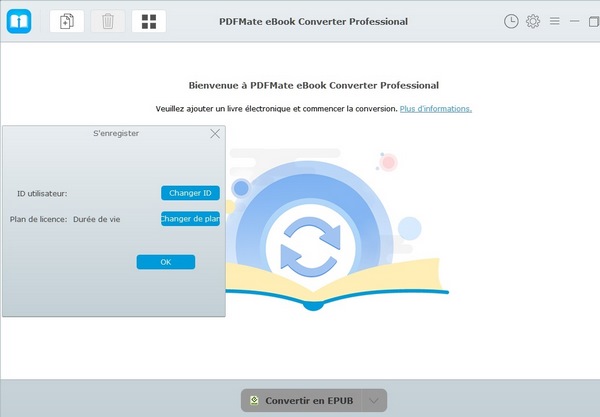Switch to grid library view icon
600x417 pixels.
[x=149, y=21]
